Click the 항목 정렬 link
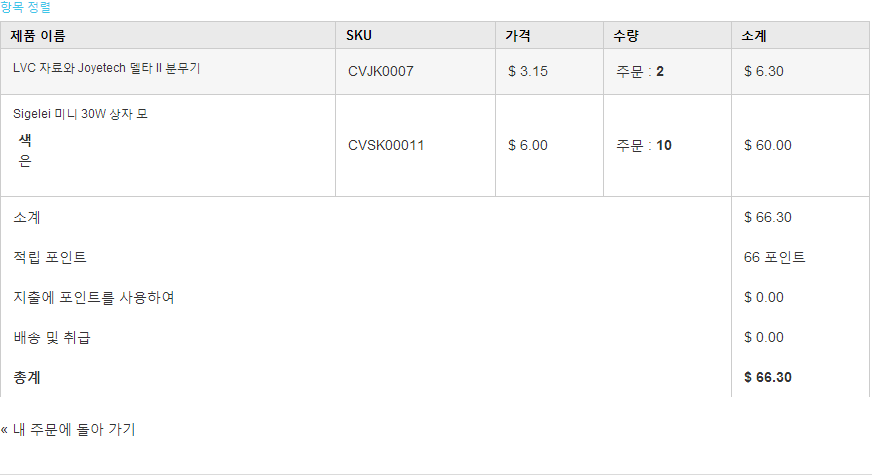 pyautogui.click(x=26, y=7)
